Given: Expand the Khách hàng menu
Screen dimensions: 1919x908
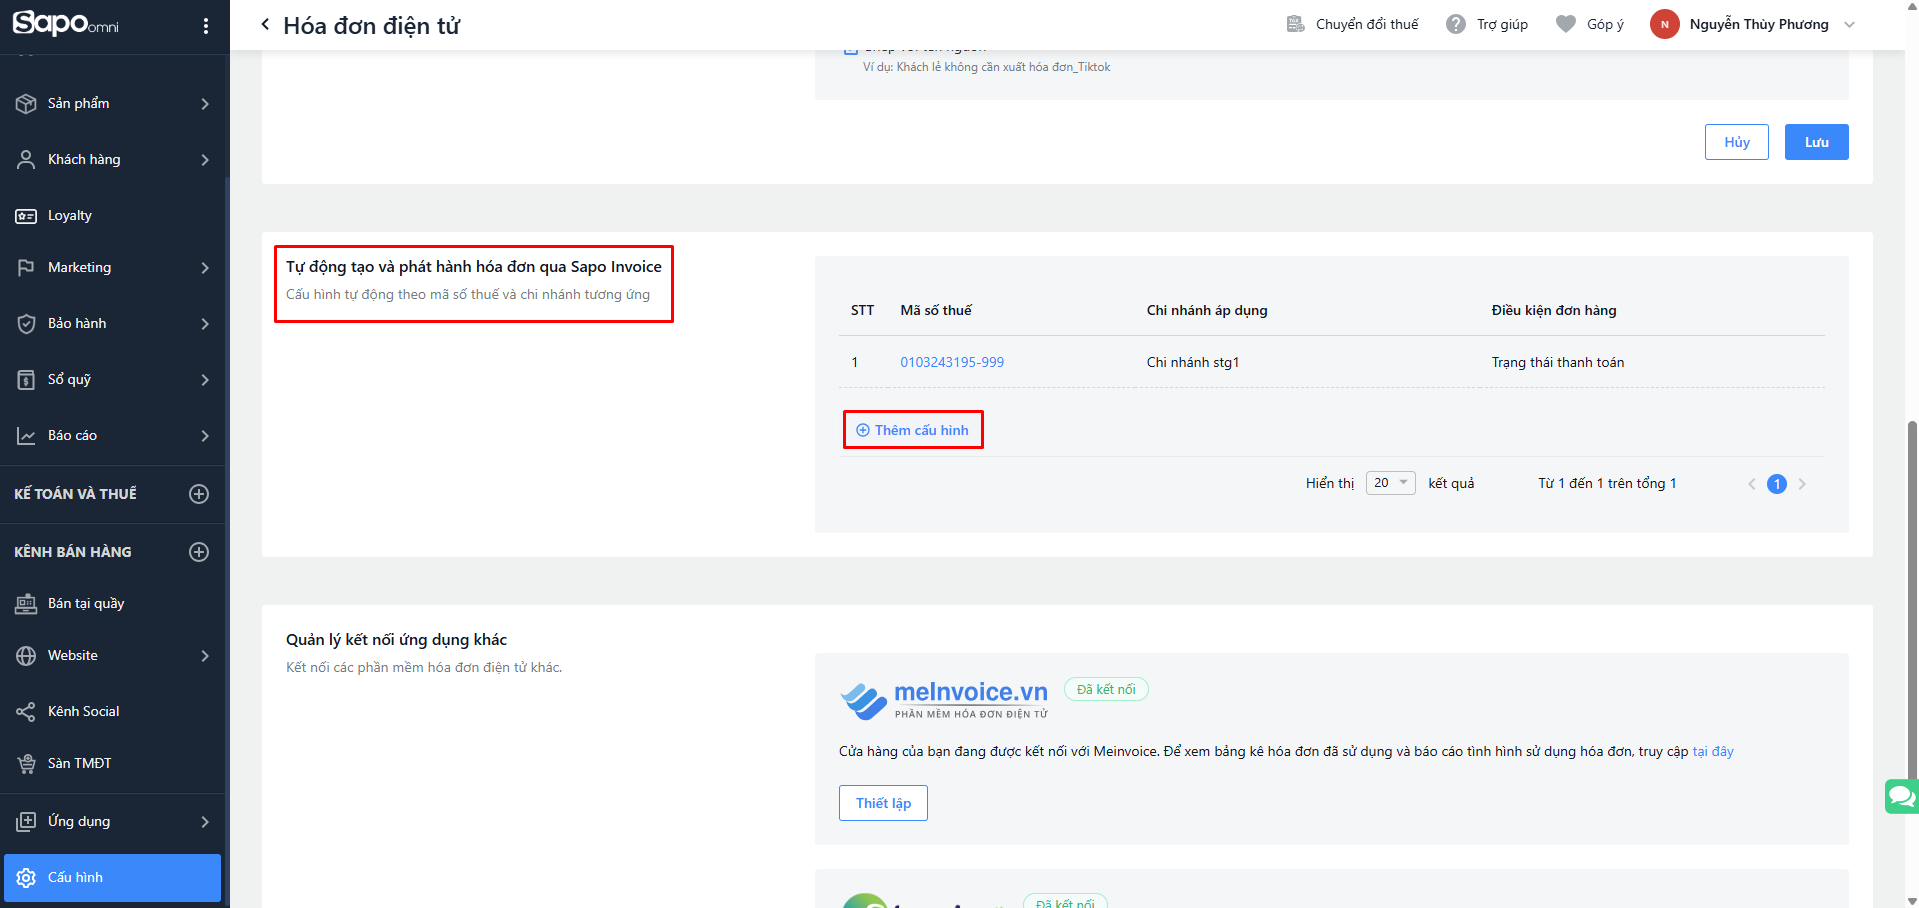Looking at the screenshot, I should click(x=205, y=160).
